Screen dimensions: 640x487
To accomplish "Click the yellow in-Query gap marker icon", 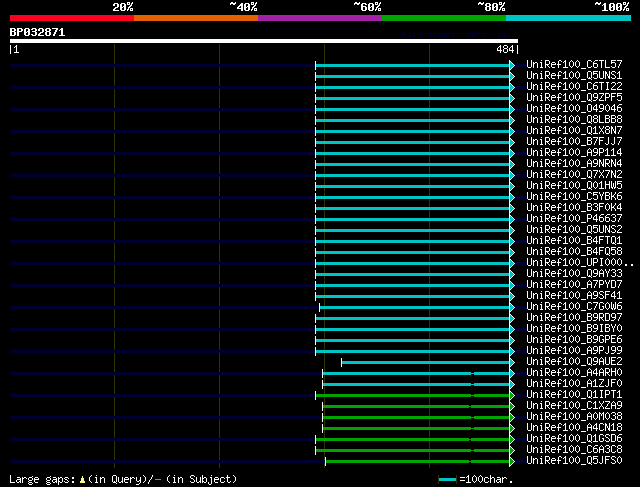I will 82,480.
